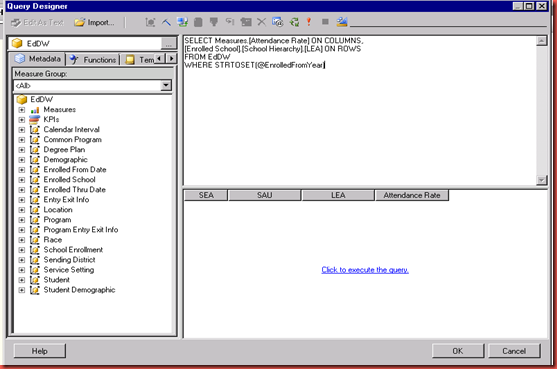Expand the KPIs node

tap(22, 120)
